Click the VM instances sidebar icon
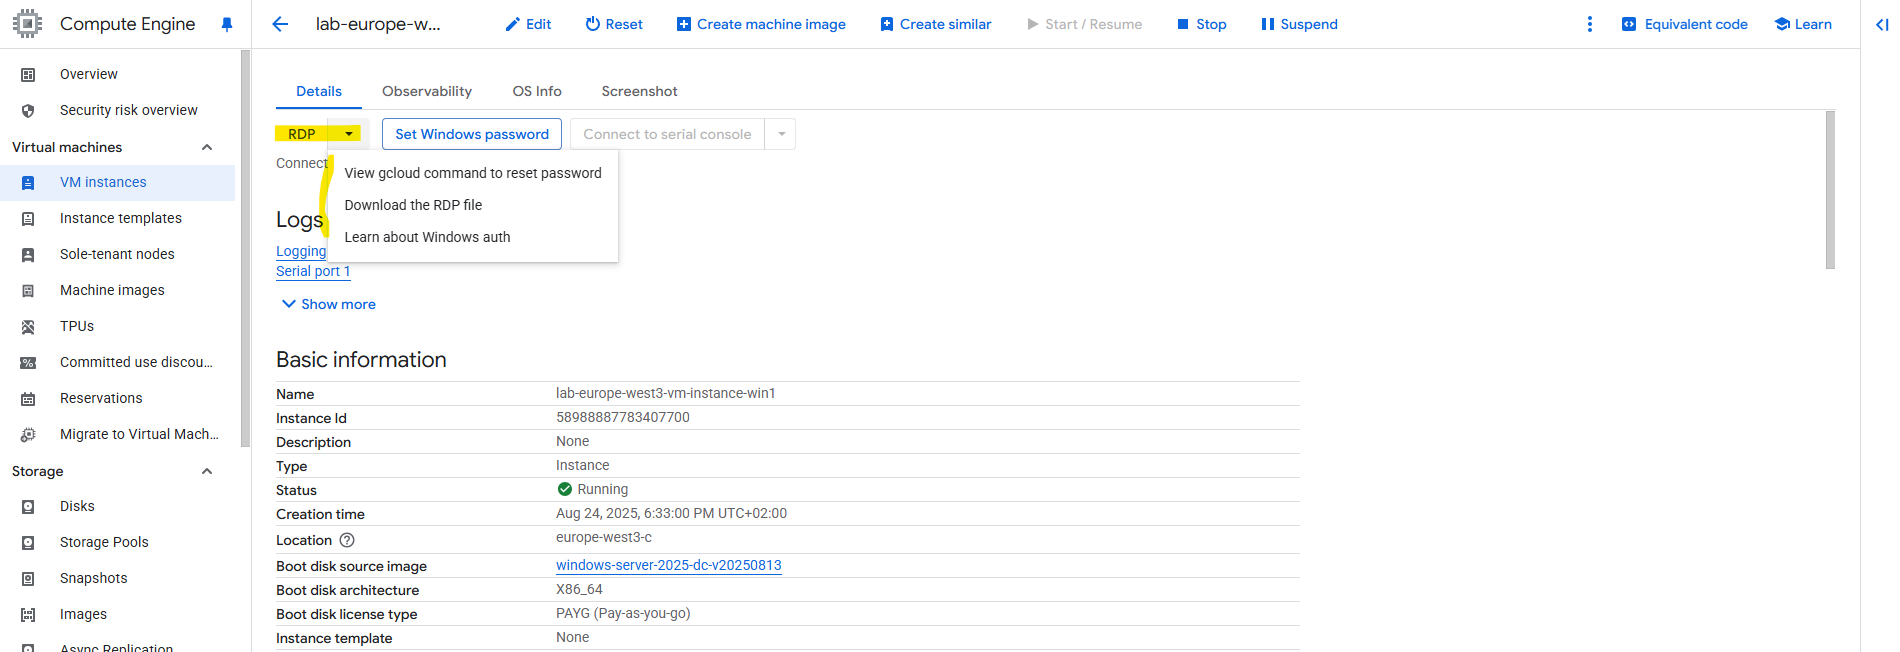Screen dimensions: 1900x652 [28, 182]
